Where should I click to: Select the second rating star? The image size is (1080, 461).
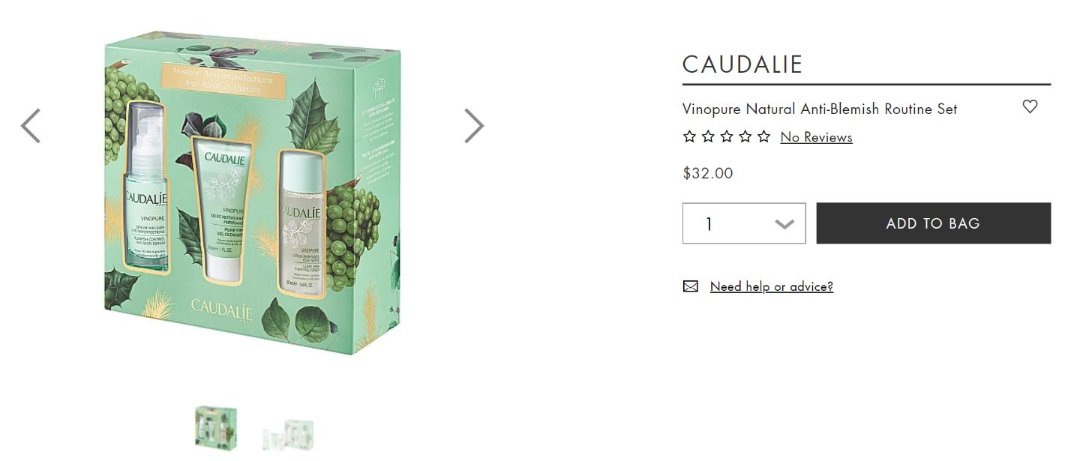(x=707, y=136)
